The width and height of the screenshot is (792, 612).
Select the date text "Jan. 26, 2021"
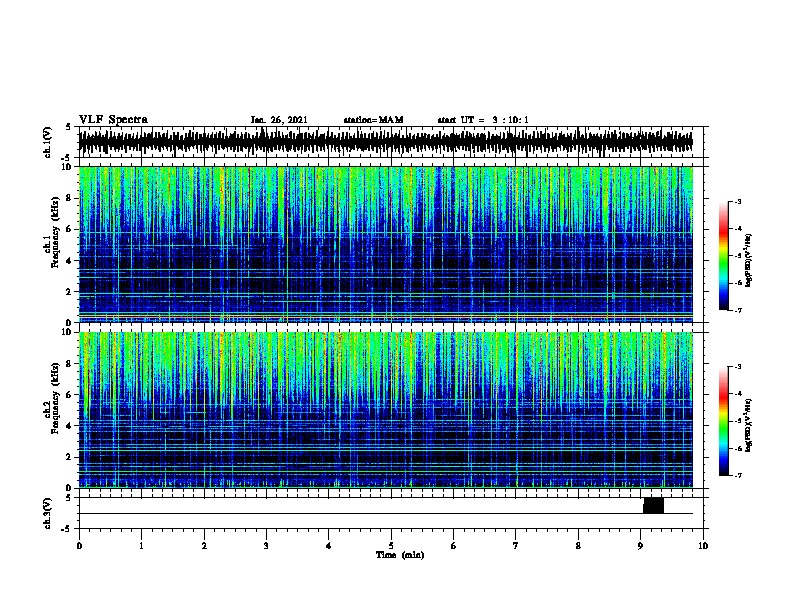tap(279, 120)
